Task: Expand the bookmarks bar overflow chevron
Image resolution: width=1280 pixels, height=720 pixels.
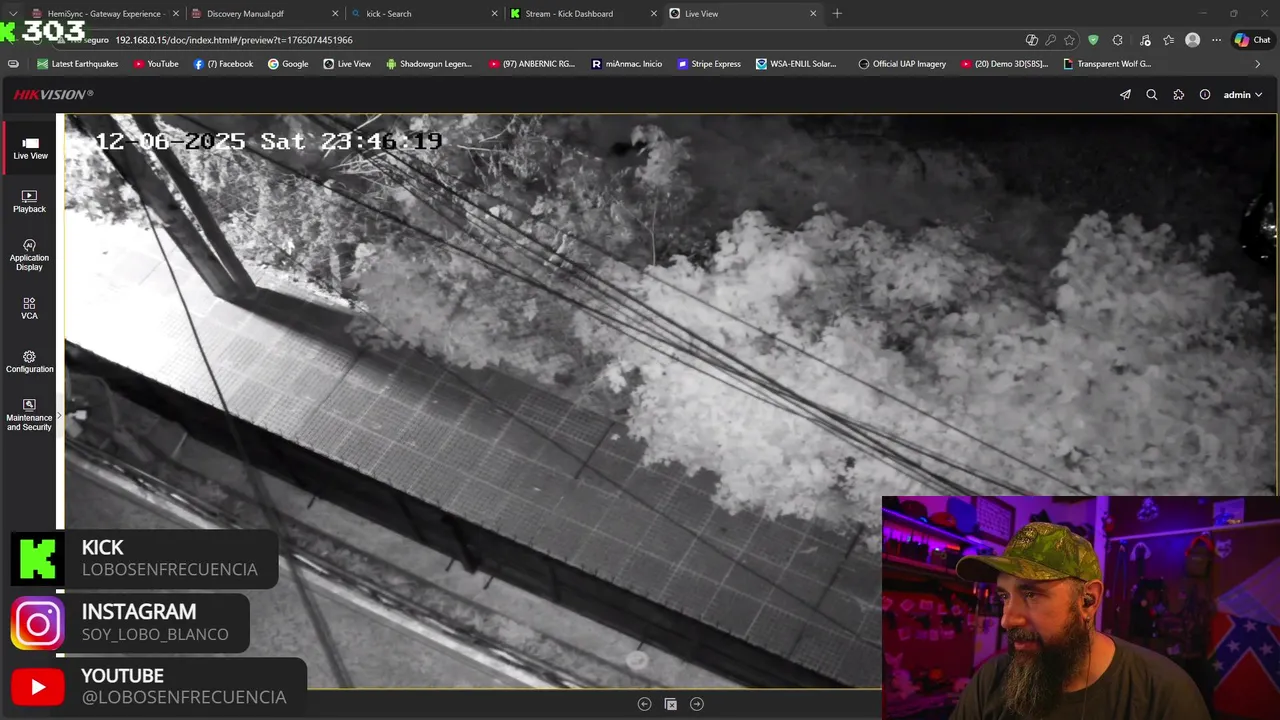Action: [x=1258, y=64]
